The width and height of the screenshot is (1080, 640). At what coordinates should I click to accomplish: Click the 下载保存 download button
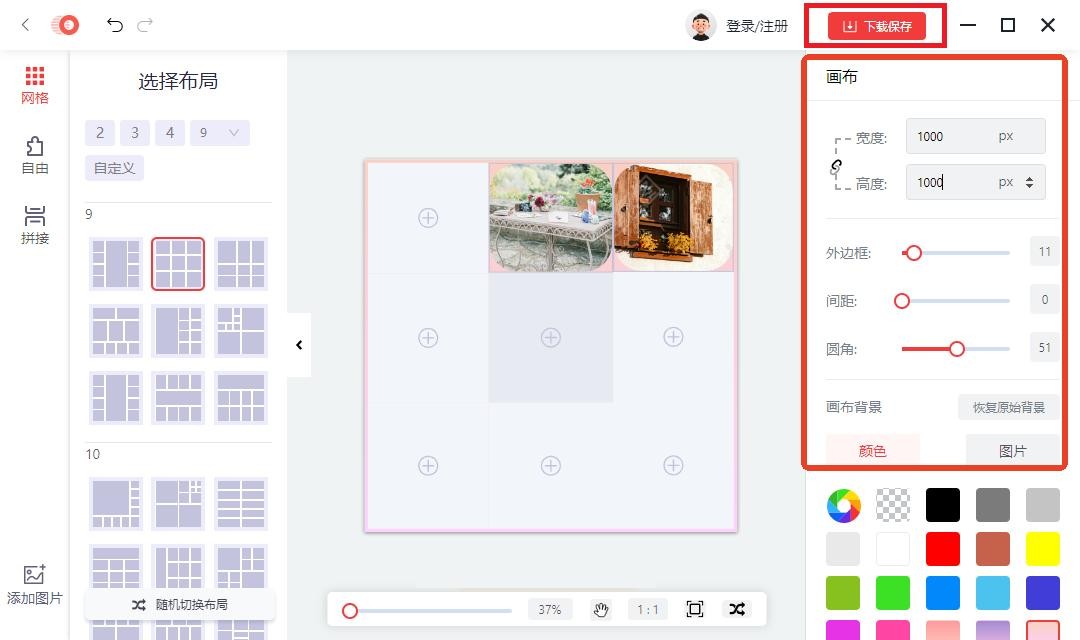tap(877, 26)
